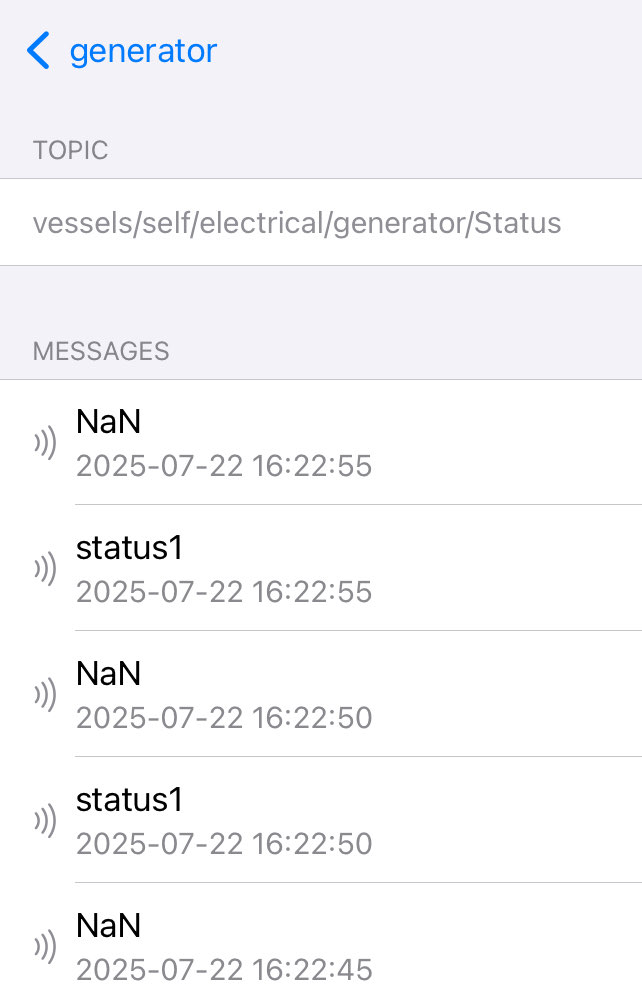Open the NaN message title from 16:22:55
The height and width of the screenshot is (992, 642).
pyautogui.click(x=108, y=421)
